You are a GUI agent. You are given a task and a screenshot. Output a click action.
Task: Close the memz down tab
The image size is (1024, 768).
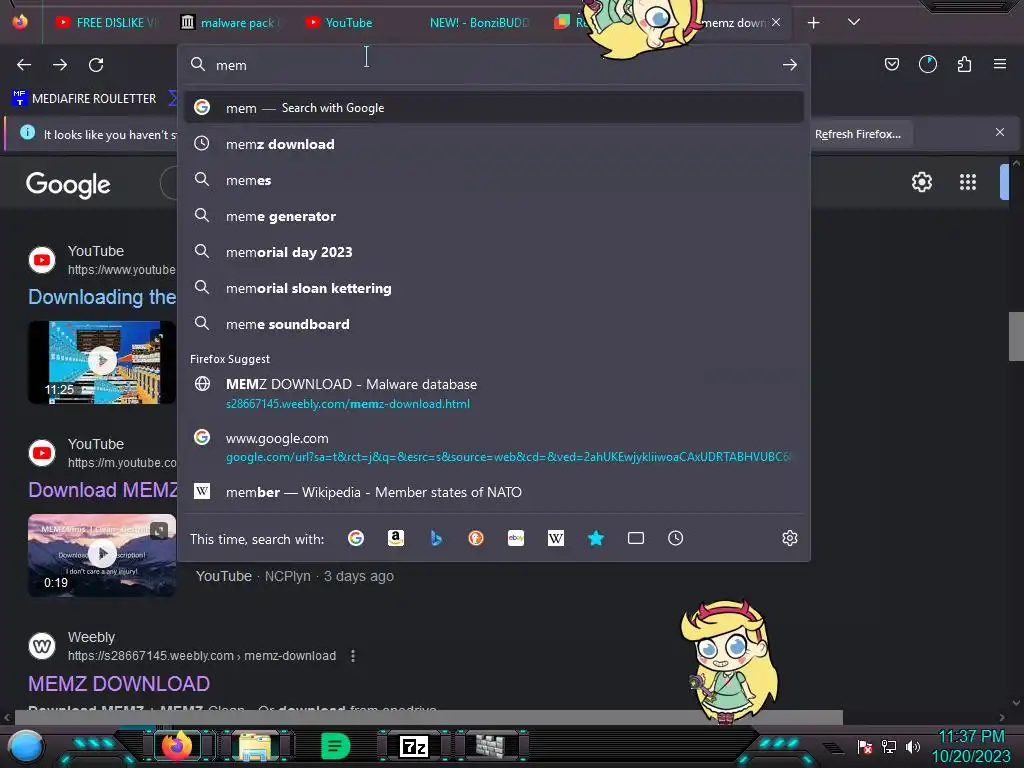point(776,22)
